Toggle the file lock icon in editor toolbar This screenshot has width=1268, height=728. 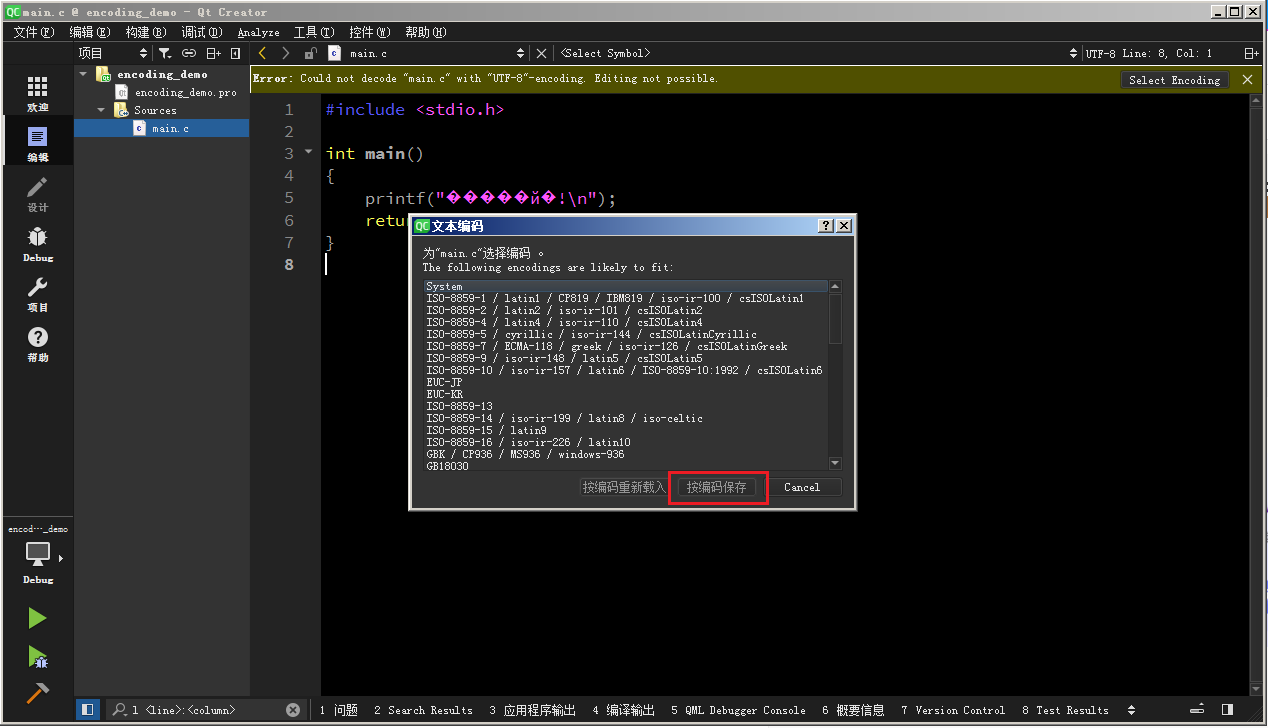(310, 53)
